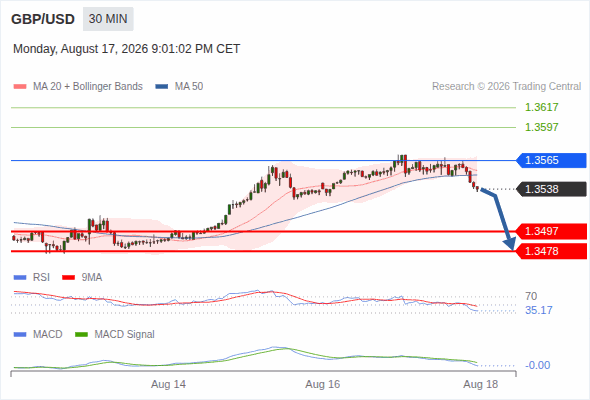The width and height of the screenshot is (590, 400).
Task: Toggle the MA 50 legend label
Action: (189, 87)
